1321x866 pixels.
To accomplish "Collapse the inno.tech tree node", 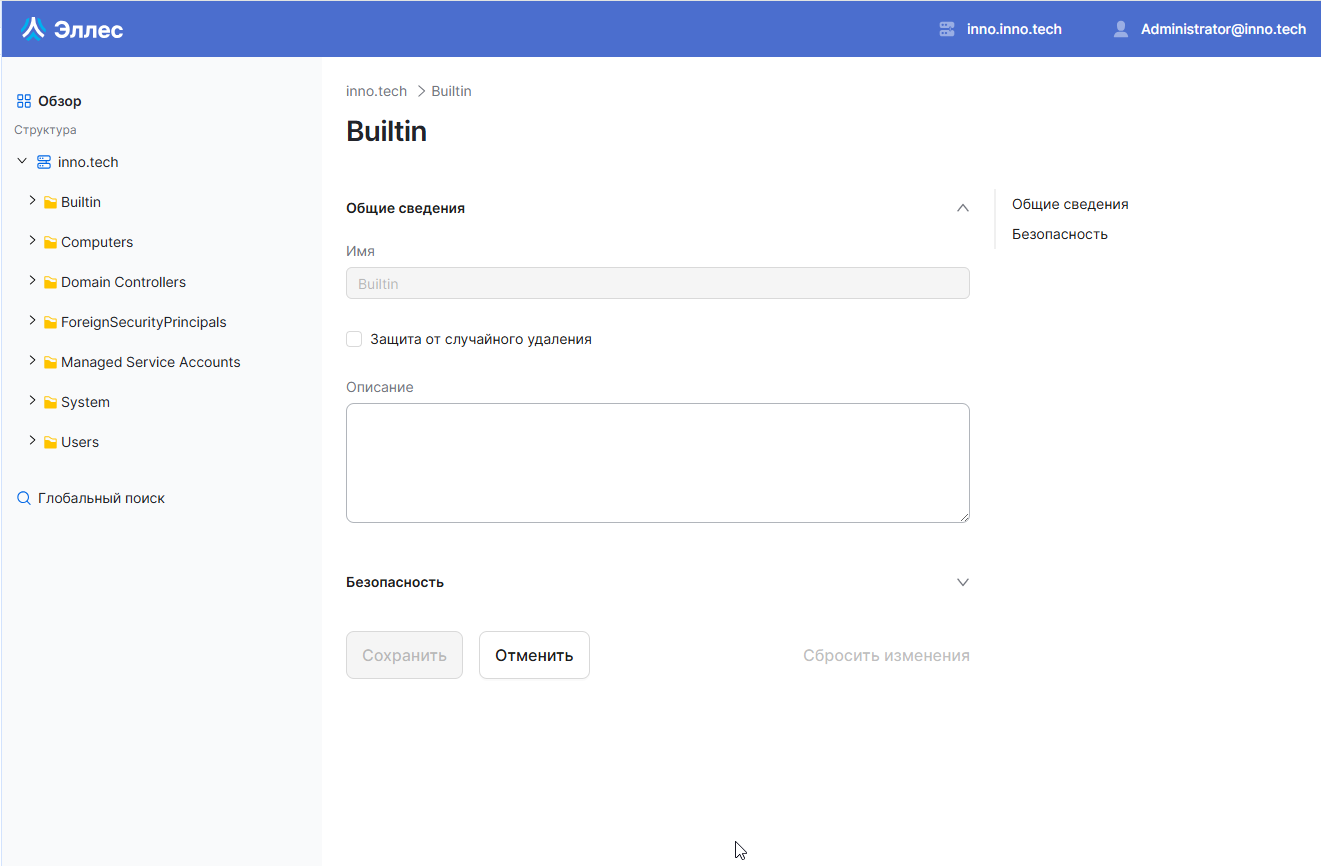I will point(21,161).
